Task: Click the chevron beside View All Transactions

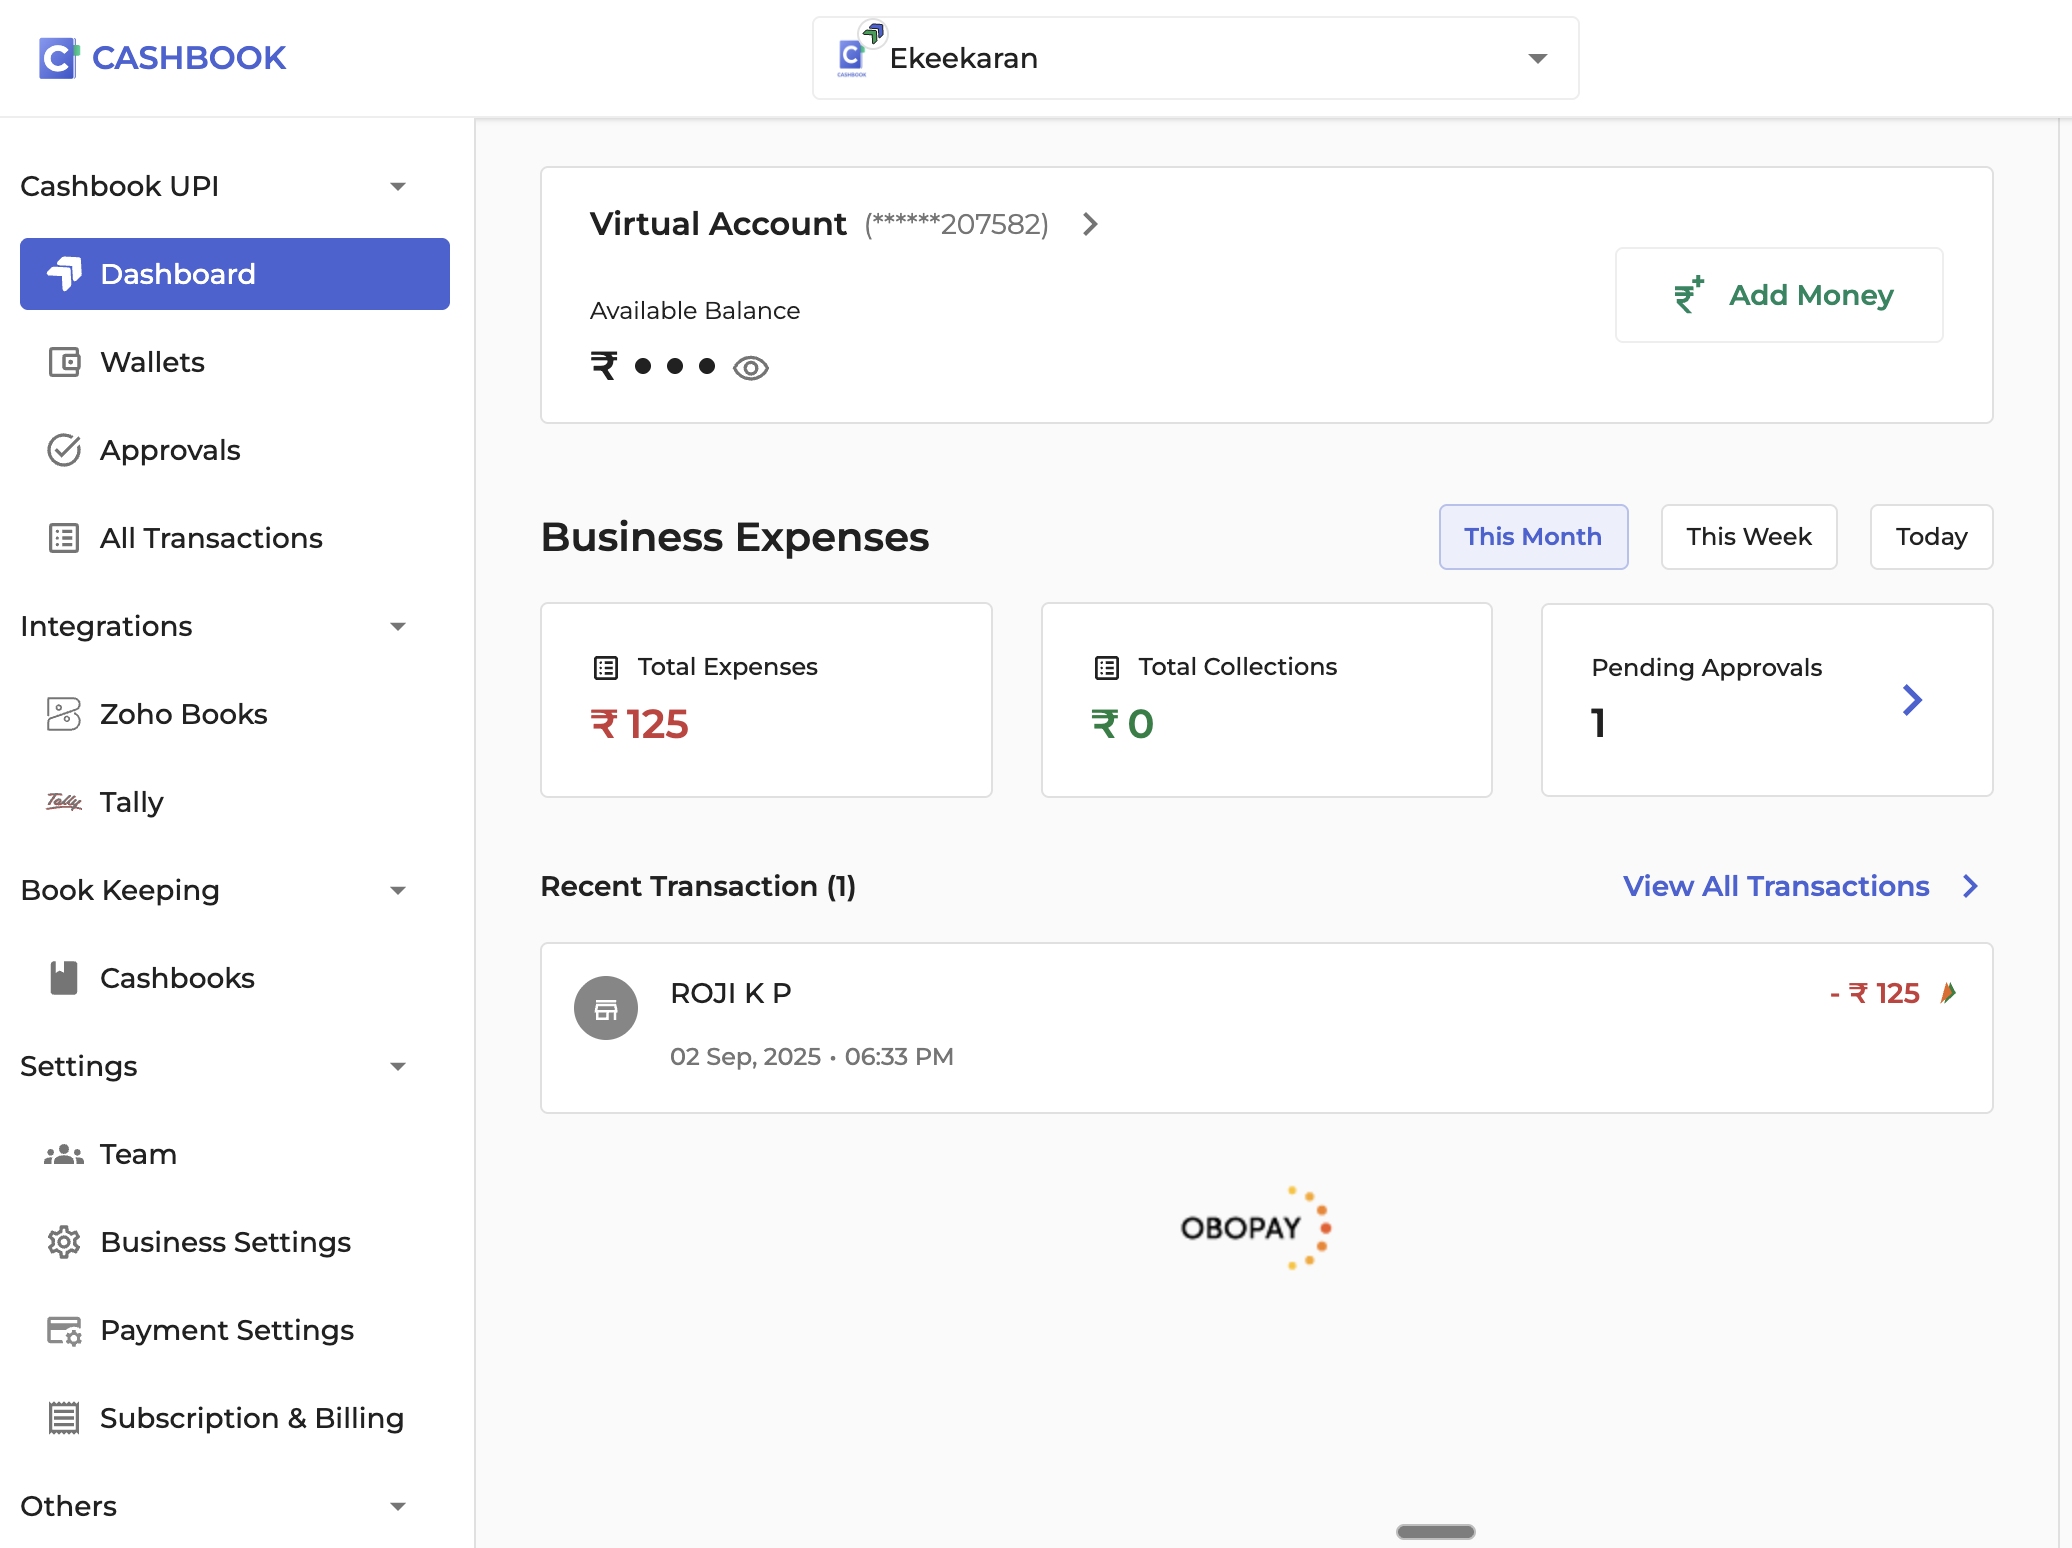Action: tap(1970, 886)
